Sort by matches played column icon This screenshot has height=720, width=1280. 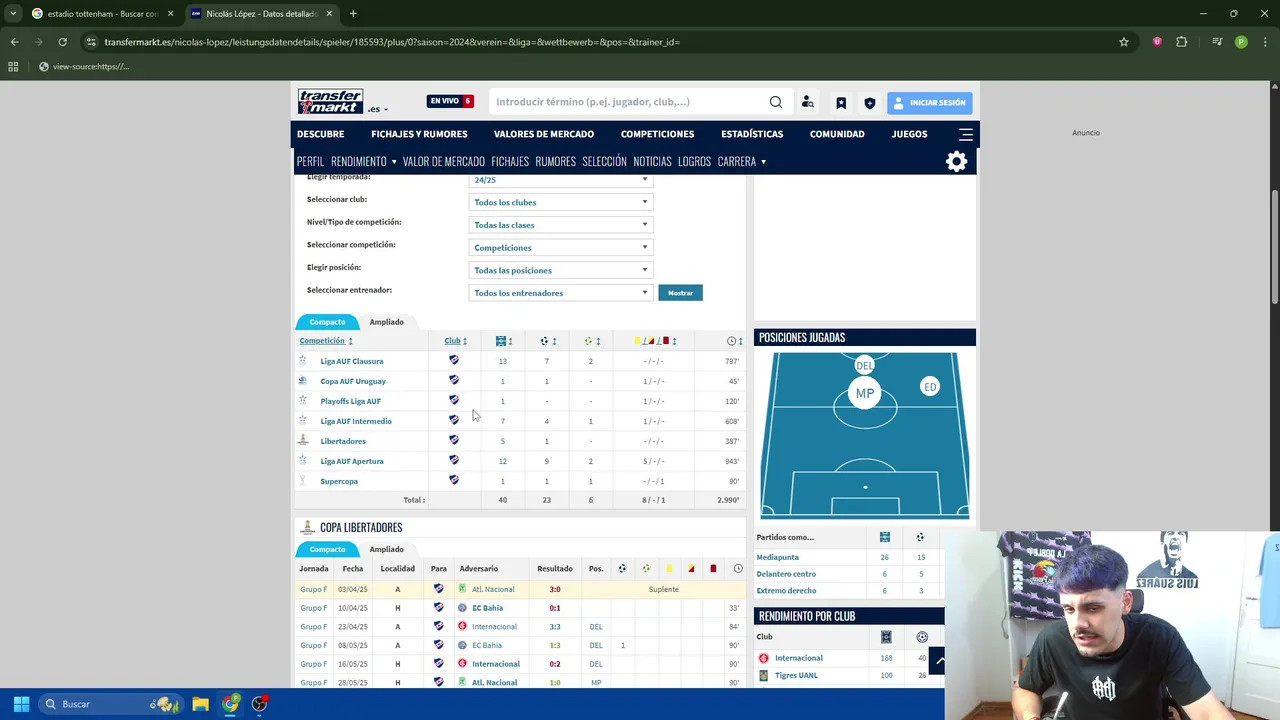[x=501, y=341]
